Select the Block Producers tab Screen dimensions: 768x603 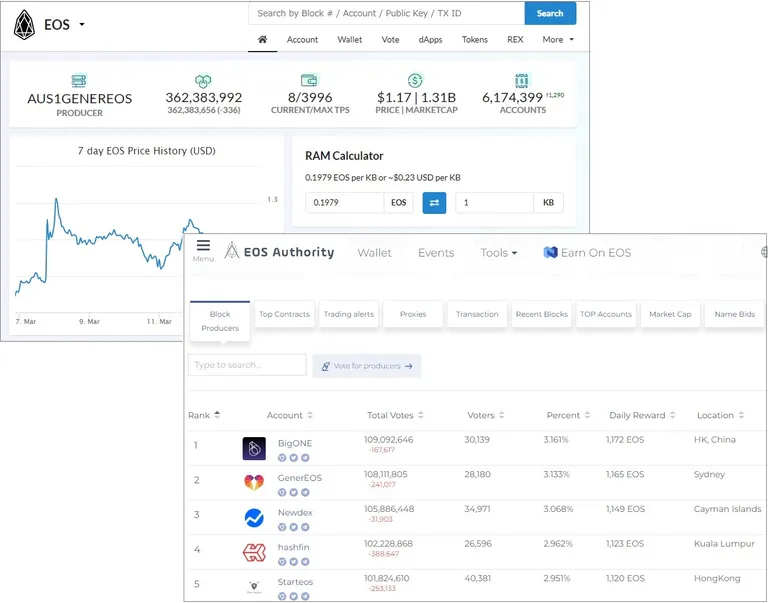220,321
